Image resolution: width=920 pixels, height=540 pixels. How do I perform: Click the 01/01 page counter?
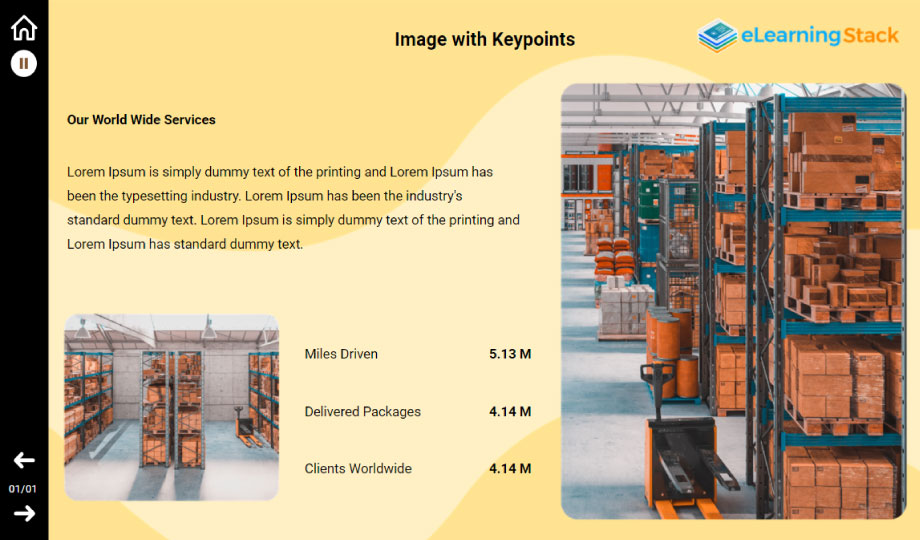tap(23, 489)
